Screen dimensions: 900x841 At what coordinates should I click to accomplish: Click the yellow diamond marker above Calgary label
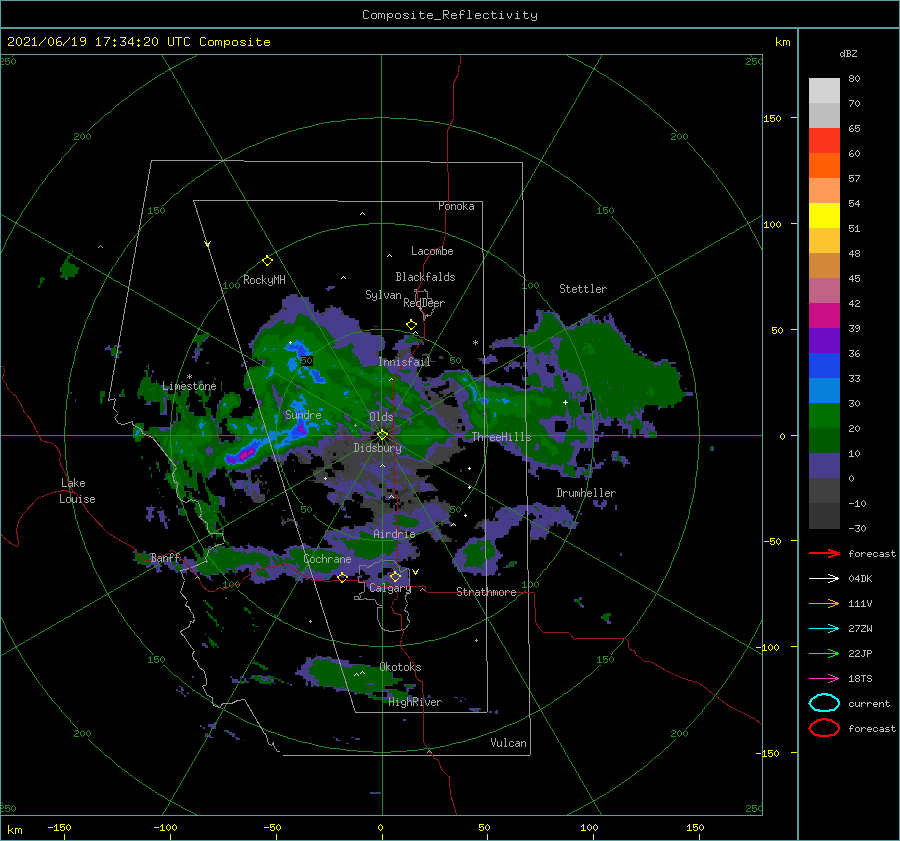pyautogui.click(x=395, y=576)
